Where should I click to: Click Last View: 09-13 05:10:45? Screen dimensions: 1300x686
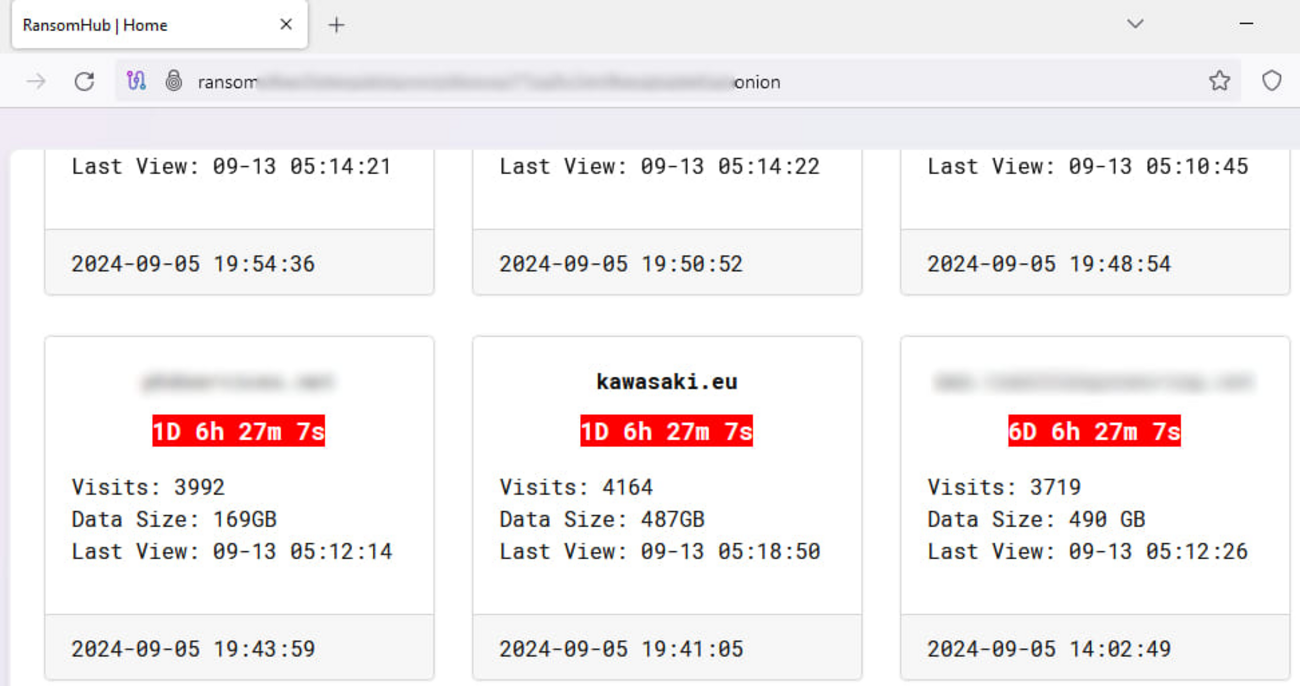[x=1088, y=166]
